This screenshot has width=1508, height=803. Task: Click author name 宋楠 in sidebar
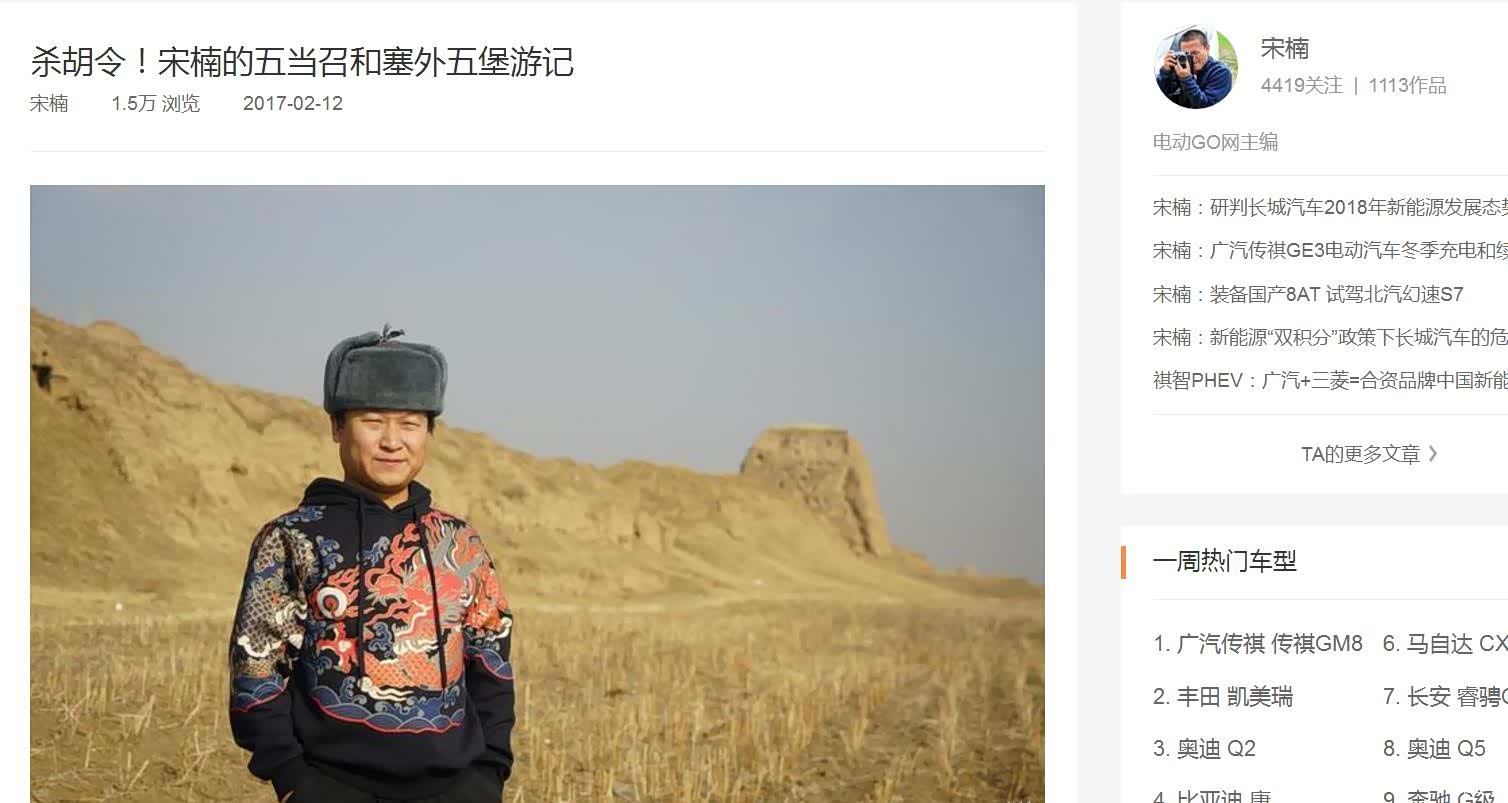pos(1284,48)
